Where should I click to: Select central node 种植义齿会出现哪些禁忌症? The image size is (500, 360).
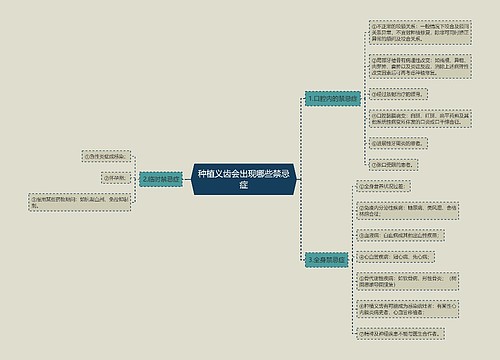click(x=244, y=179)
